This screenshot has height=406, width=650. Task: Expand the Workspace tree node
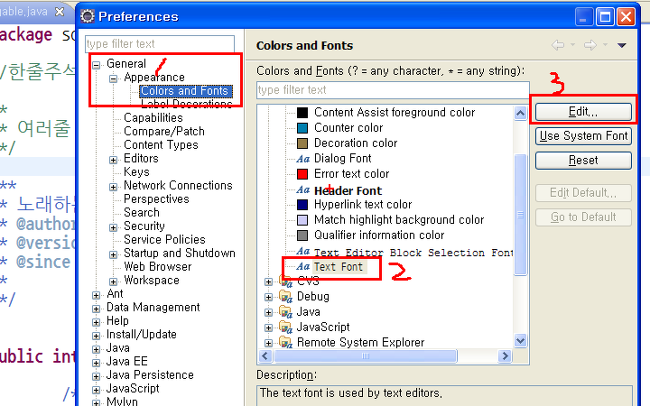[x=113, y=282]
